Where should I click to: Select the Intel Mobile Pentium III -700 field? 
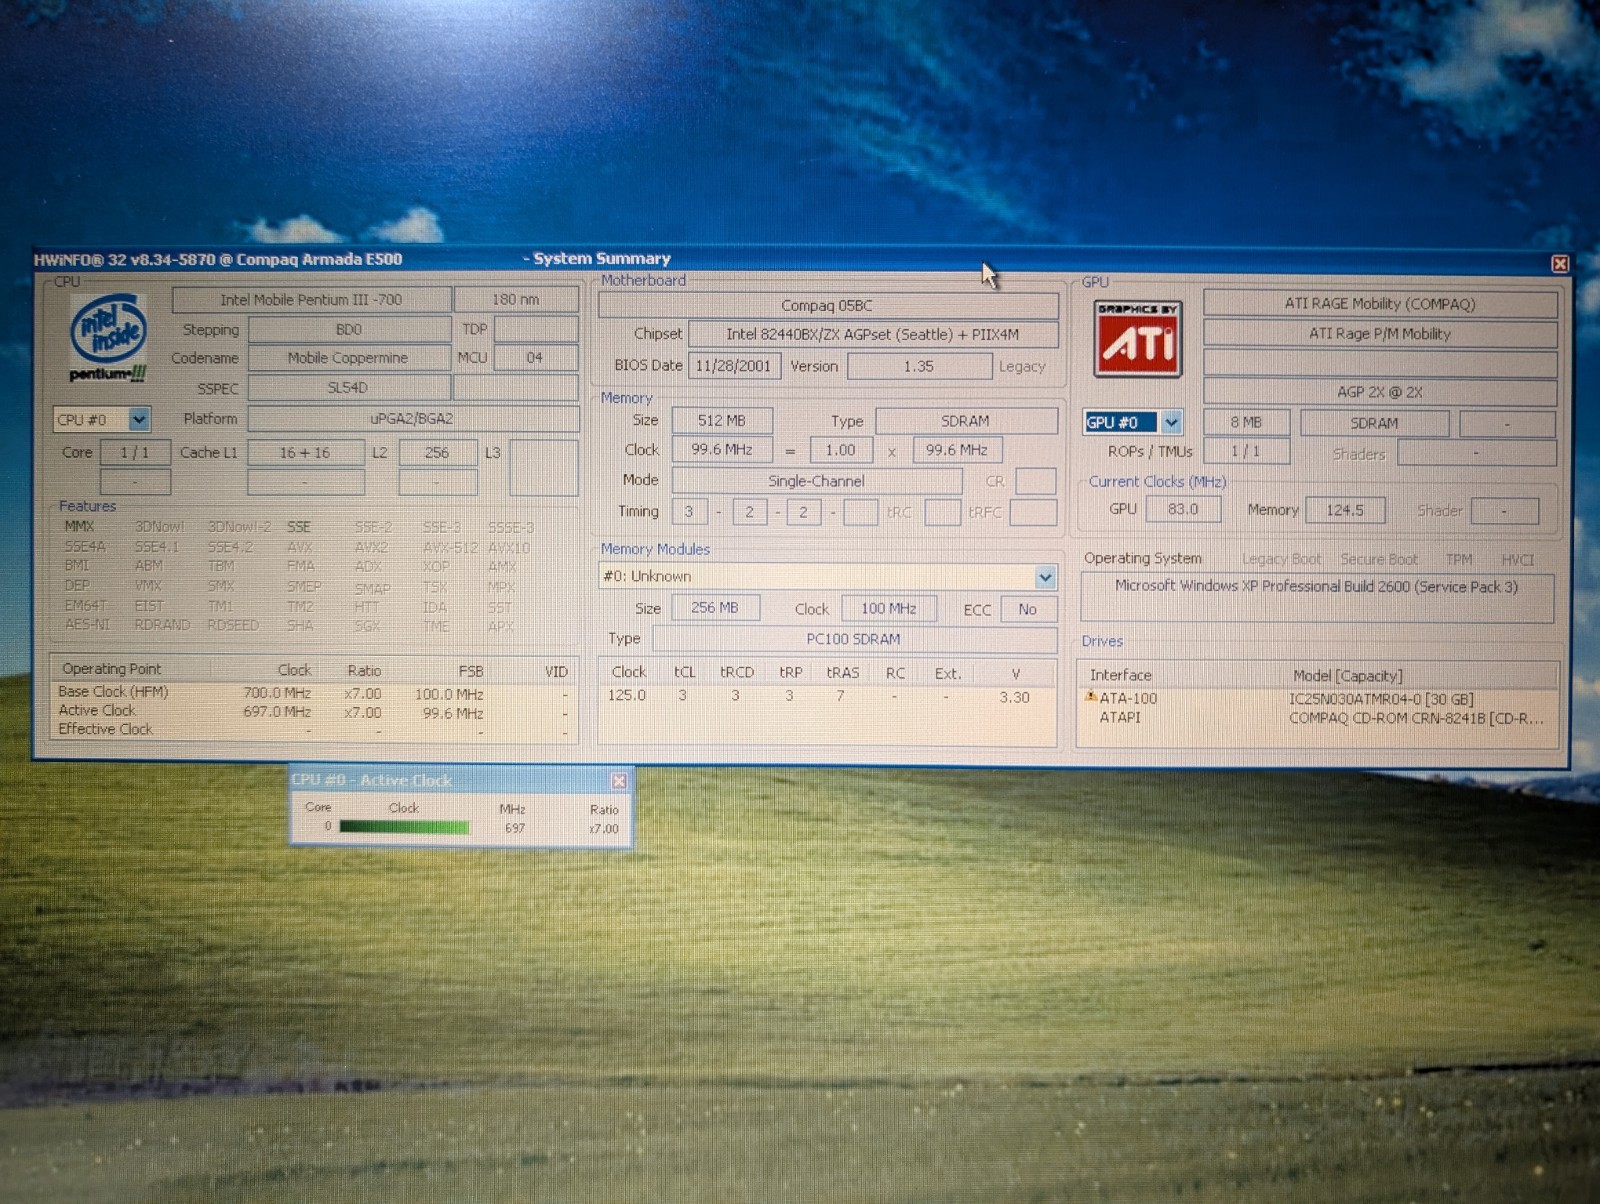click(x=311, y=299)
